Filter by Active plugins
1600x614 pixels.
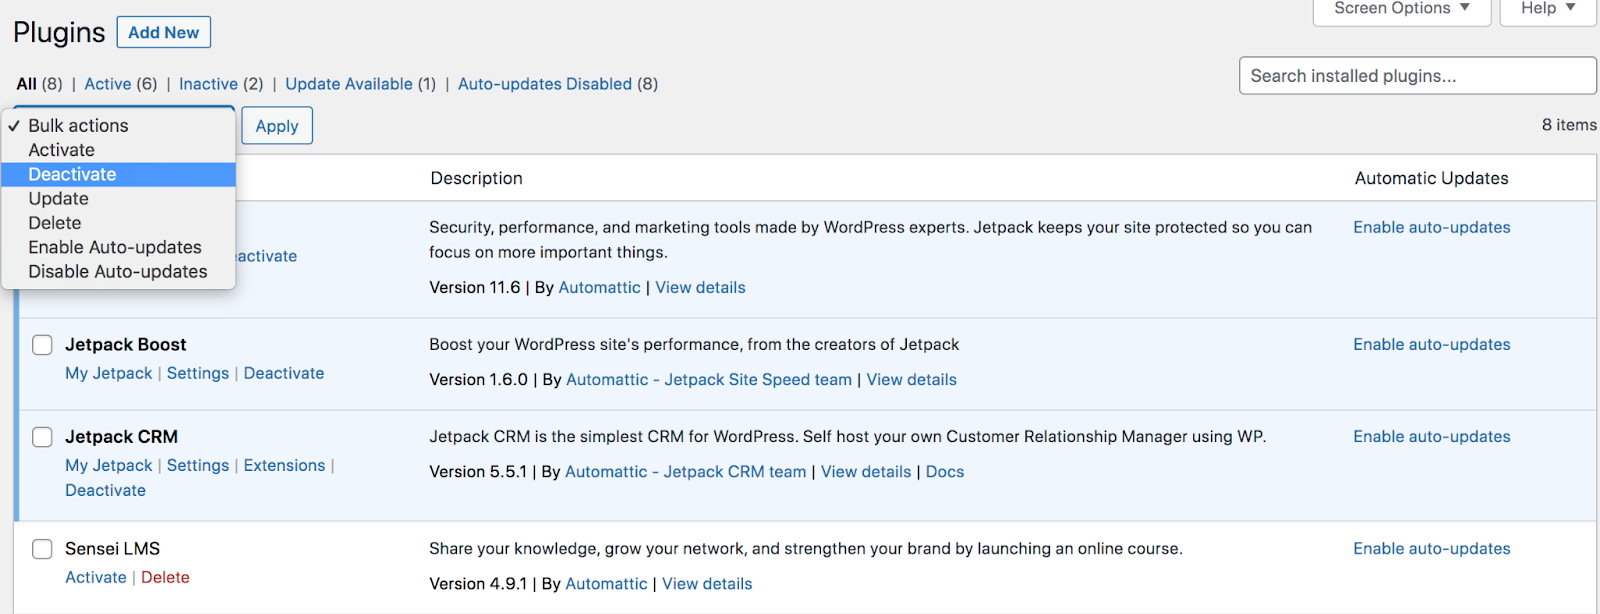108,84
